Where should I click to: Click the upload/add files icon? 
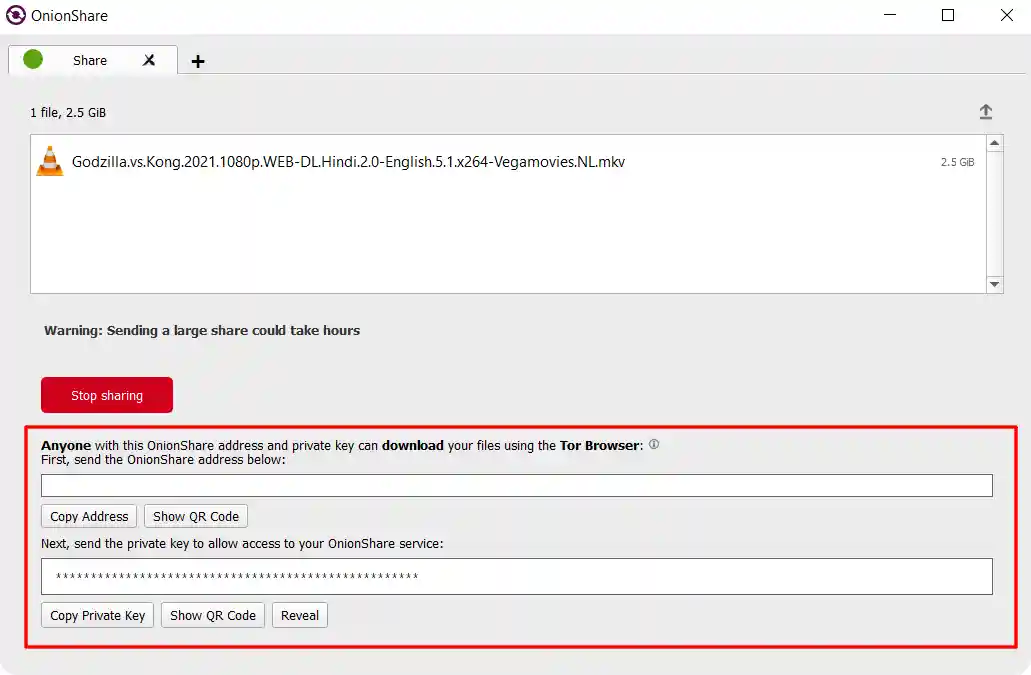[985, 112]
